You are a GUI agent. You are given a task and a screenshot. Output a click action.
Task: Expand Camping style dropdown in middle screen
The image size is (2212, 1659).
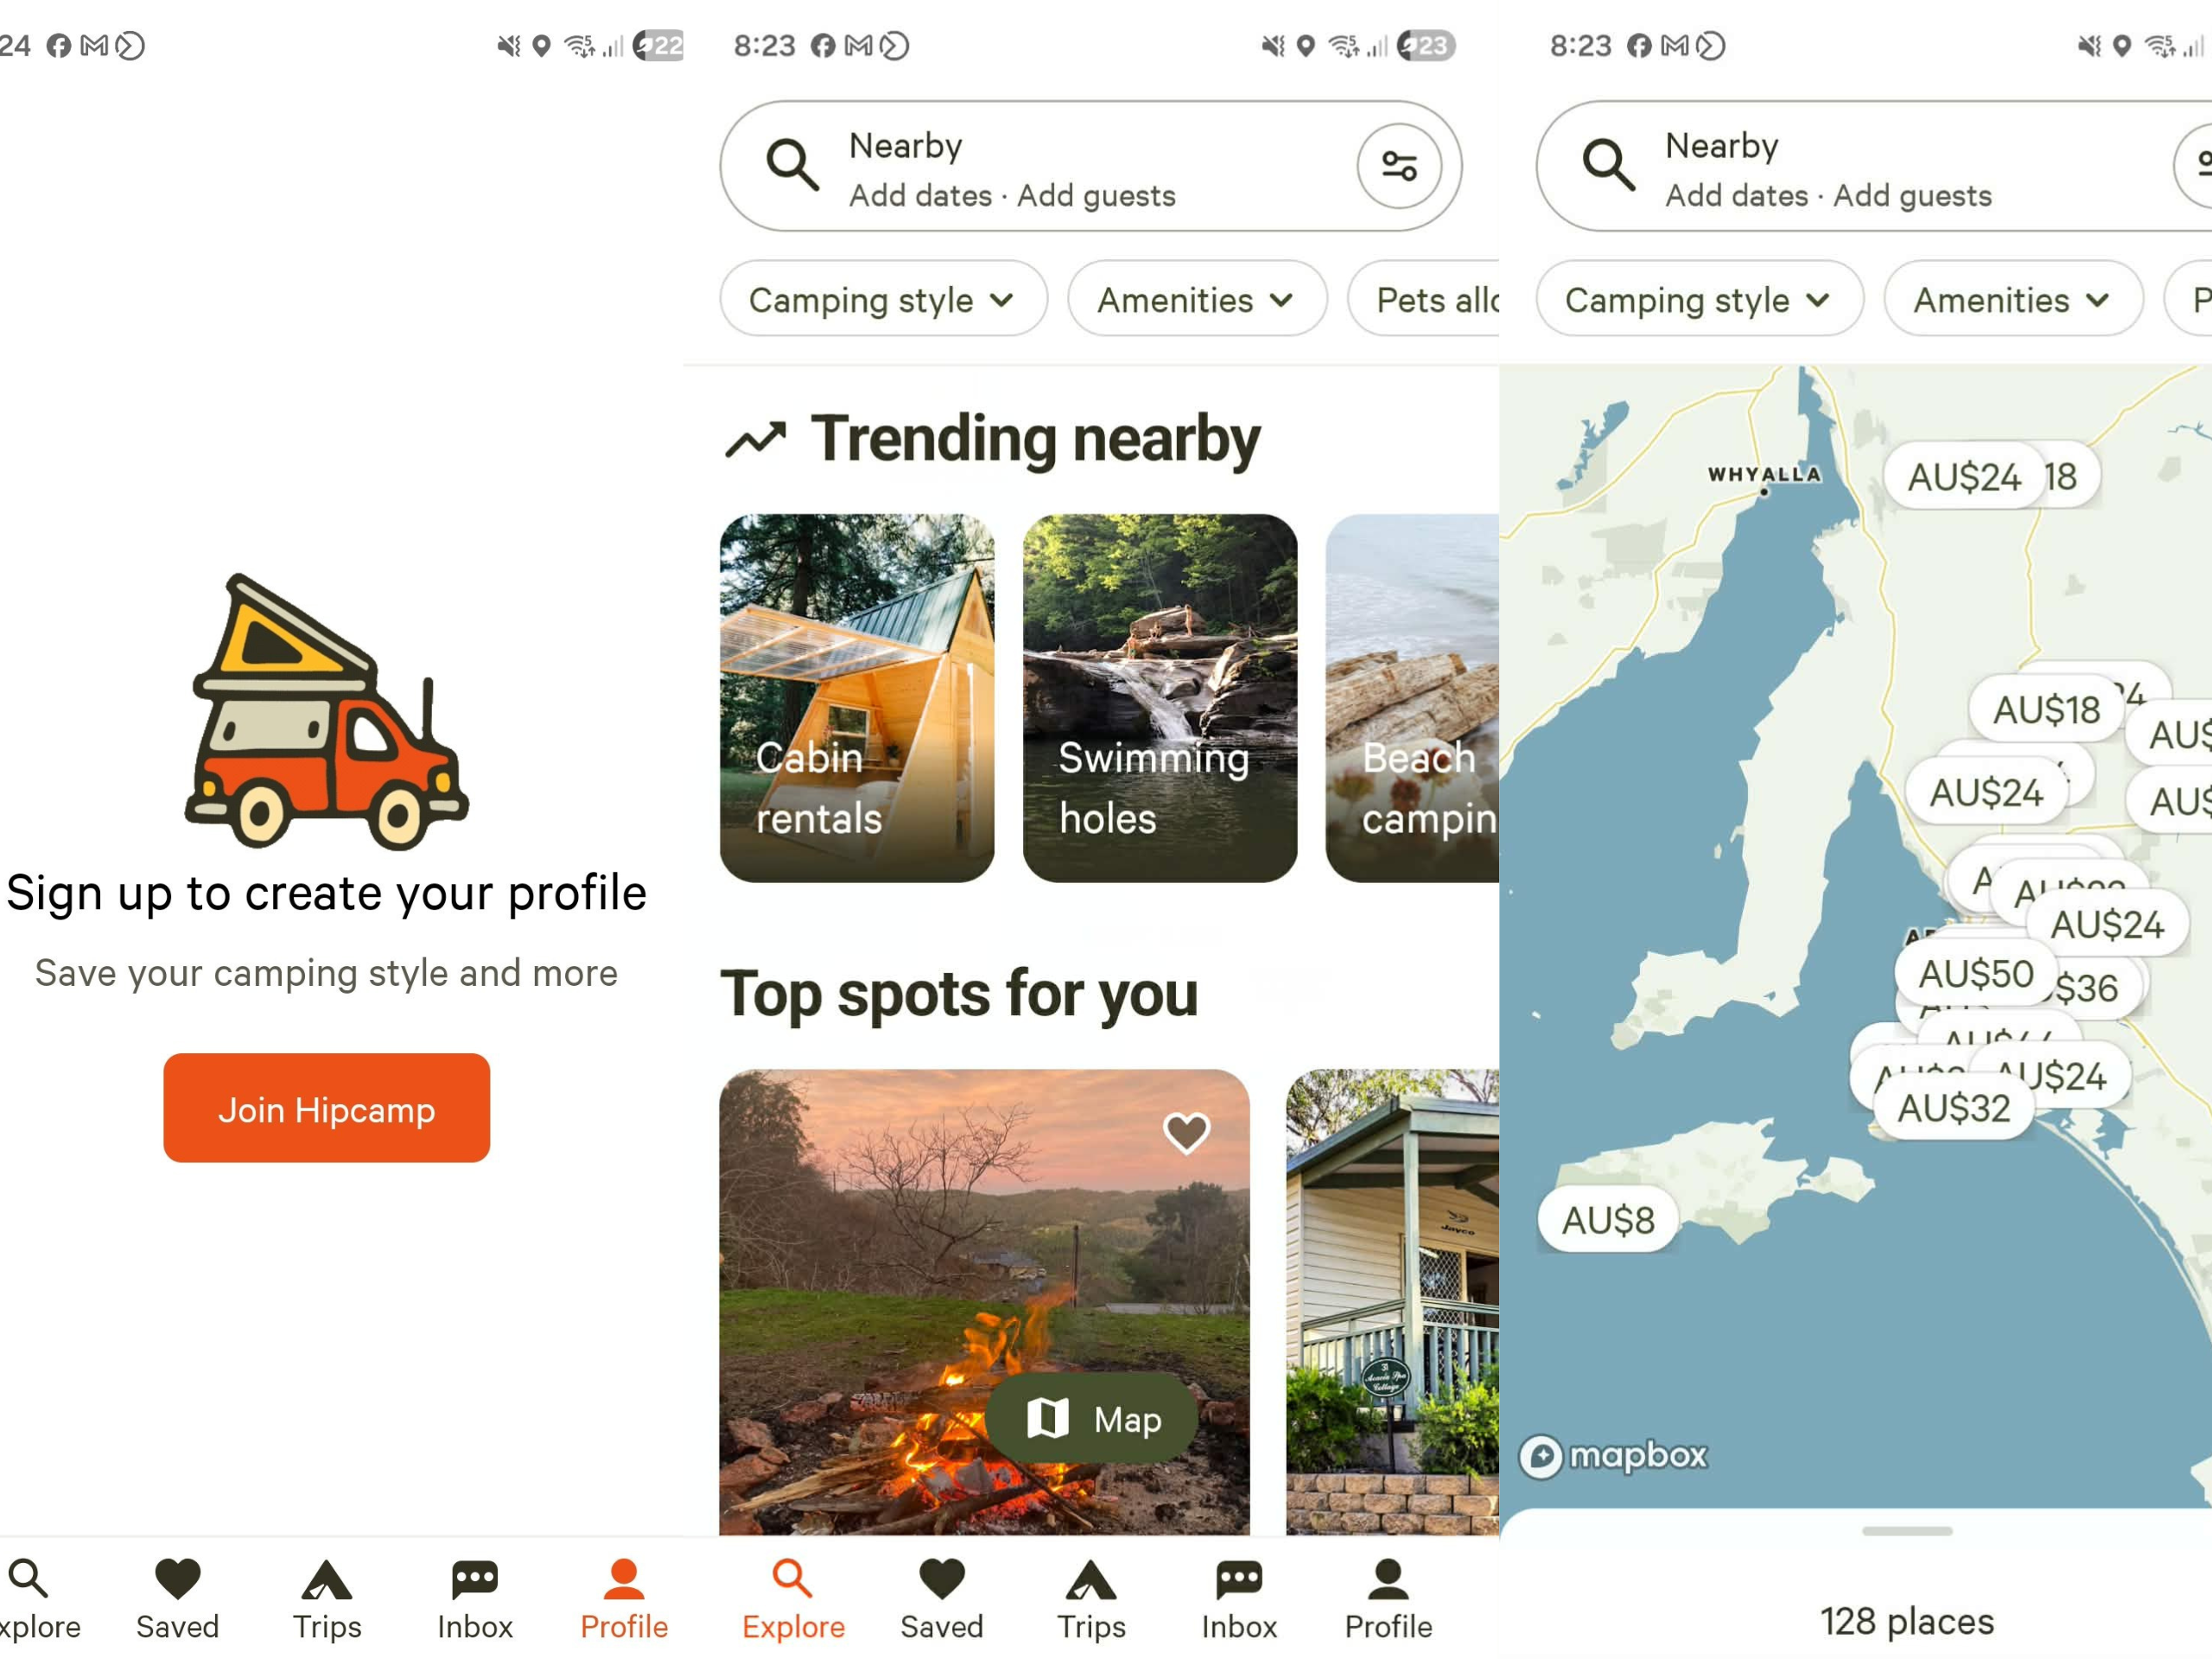coord(883,299)
